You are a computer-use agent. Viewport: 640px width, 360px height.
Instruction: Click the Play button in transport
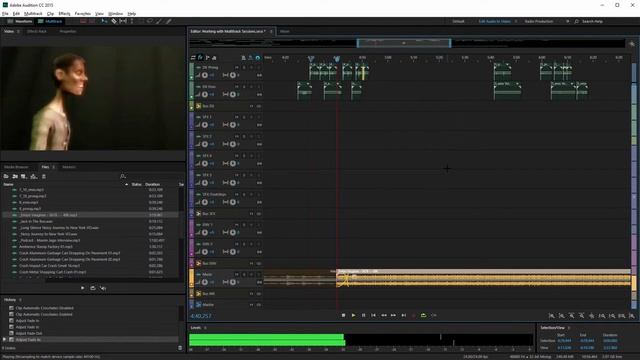(353, 315)
